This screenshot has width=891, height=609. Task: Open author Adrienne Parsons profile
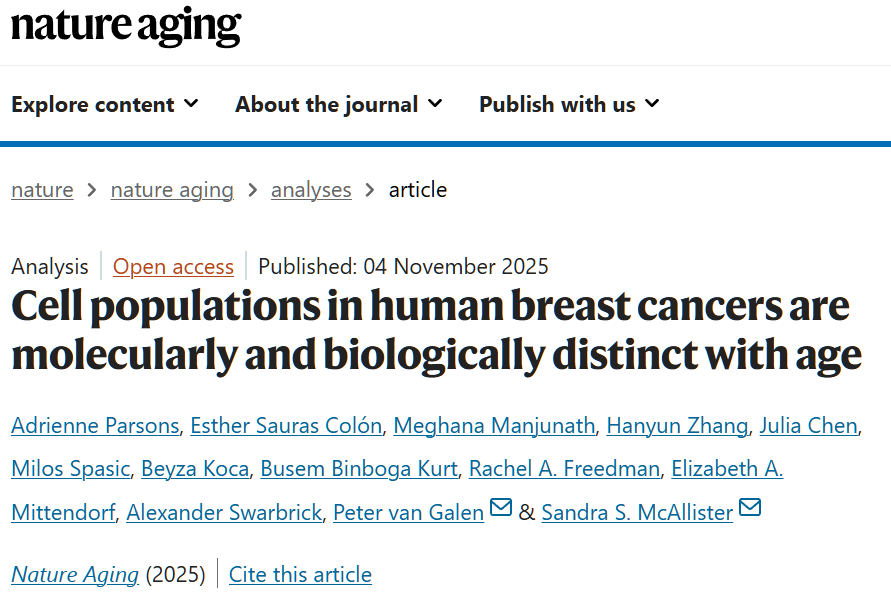coord(95,426)
